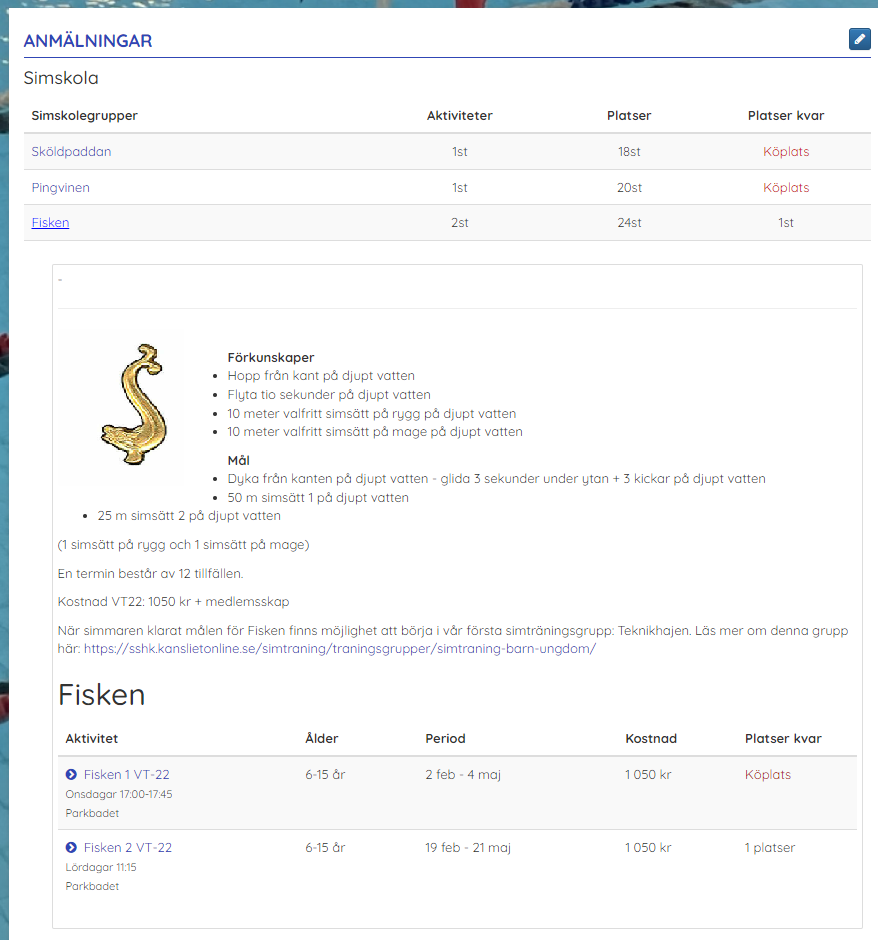The image size is (878, 940).
Task: Click '2 feb - 4 maj' period
Action: click(x=463, y=775)
